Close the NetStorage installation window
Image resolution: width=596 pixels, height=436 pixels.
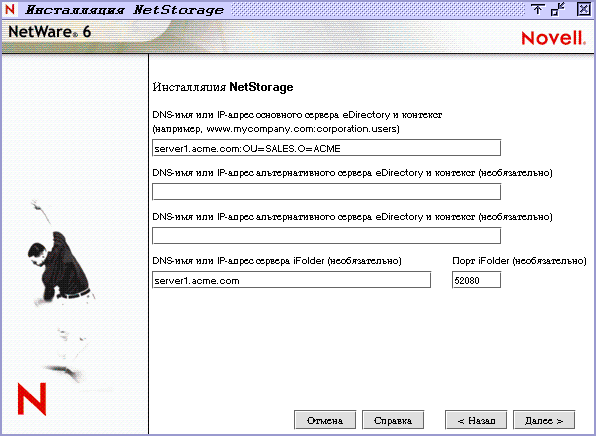pos(583,9)
